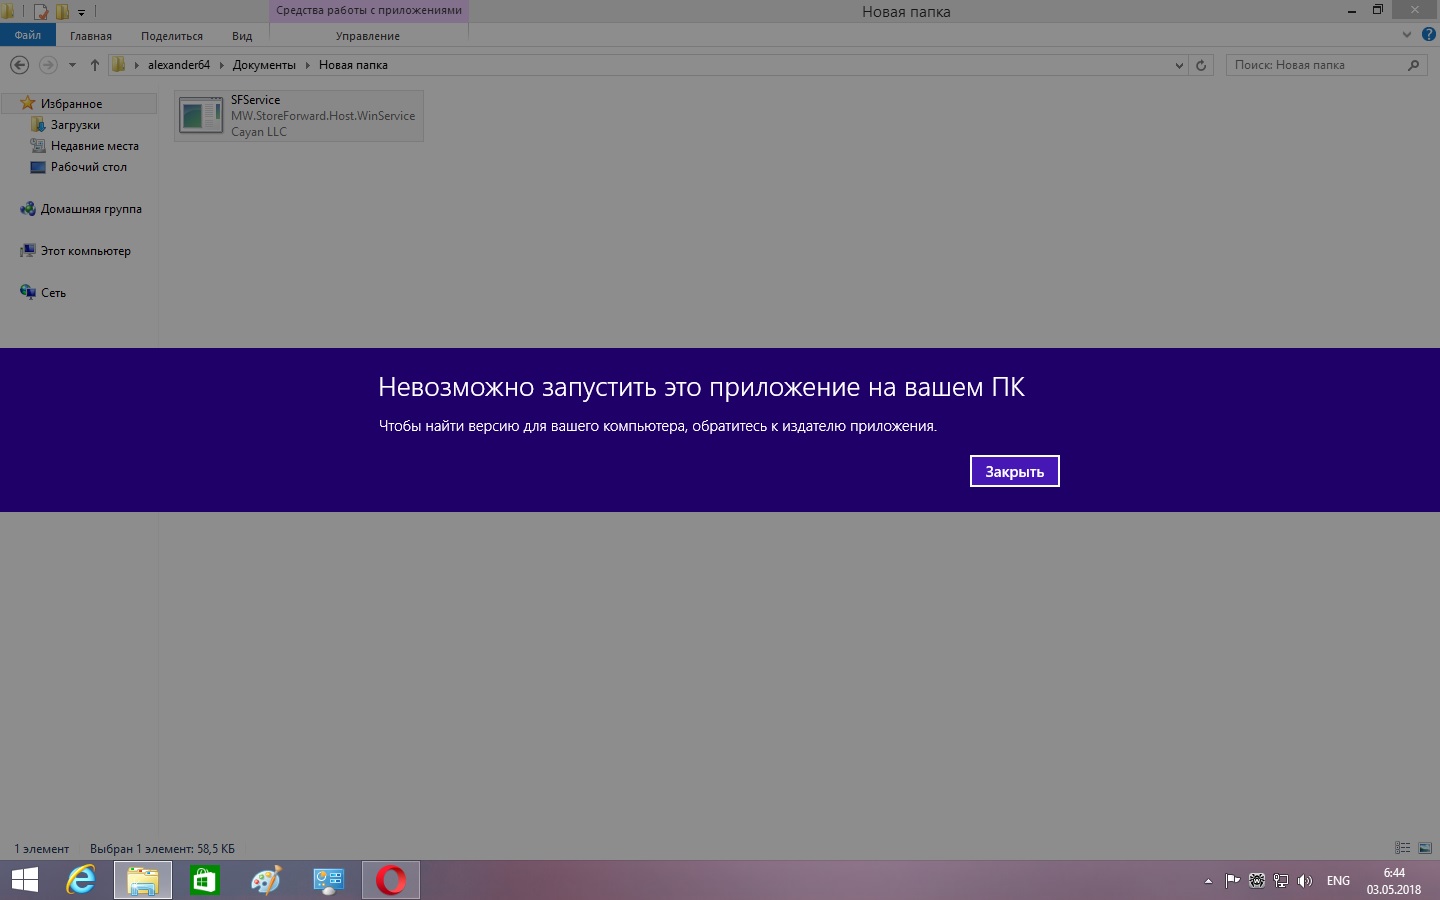The height and width of the screenshot is (900, 1440).
Task: Close the Новая папка Explorer window
Action: click(x=1414, y=10)
